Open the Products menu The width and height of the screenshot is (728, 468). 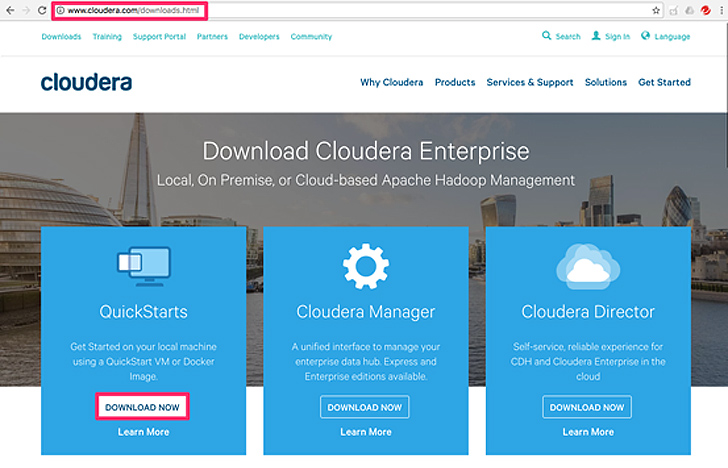[x=455, y=82]
